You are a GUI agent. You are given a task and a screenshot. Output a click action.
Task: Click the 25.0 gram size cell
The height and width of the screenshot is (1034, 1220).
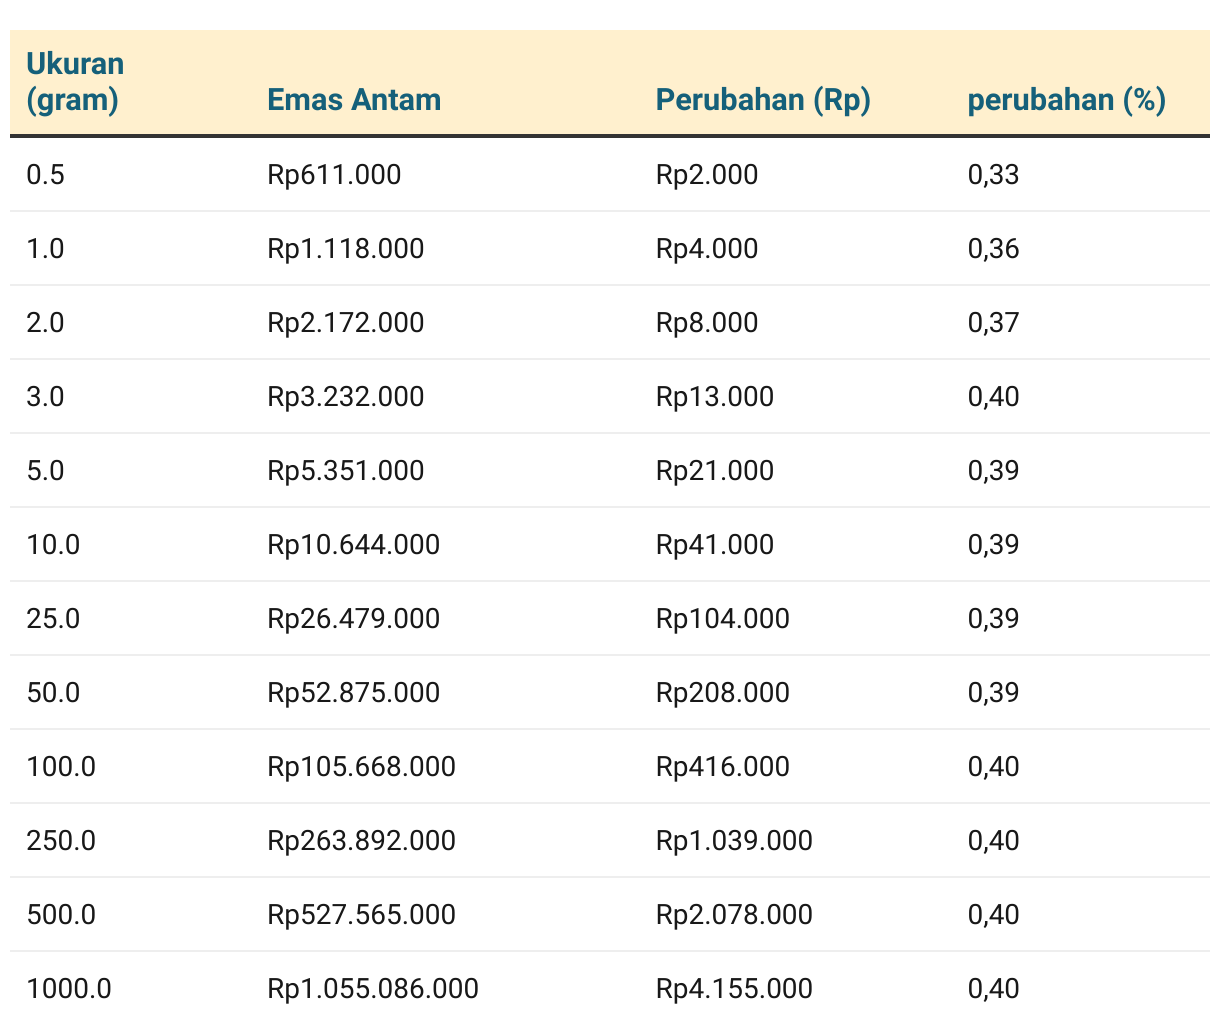click(x=53, y=619)
